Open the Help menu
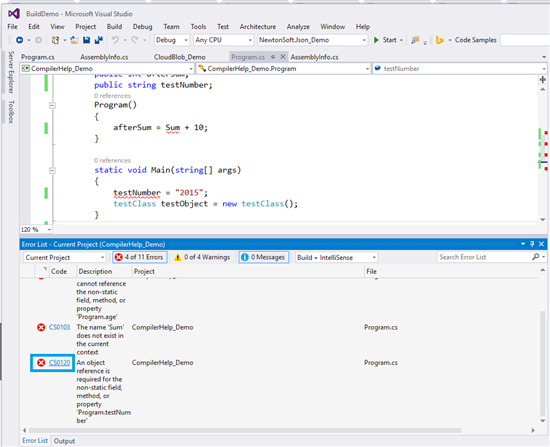This screenshot has height=447, width=550. 363,27
